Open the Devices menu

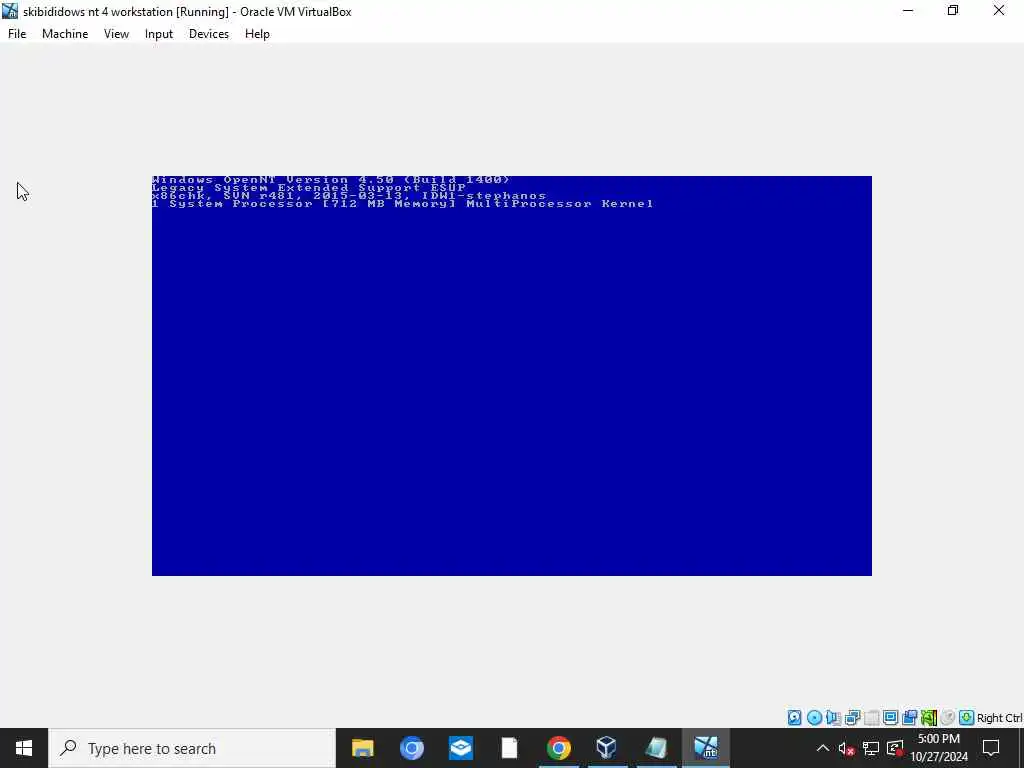(209, 34)
